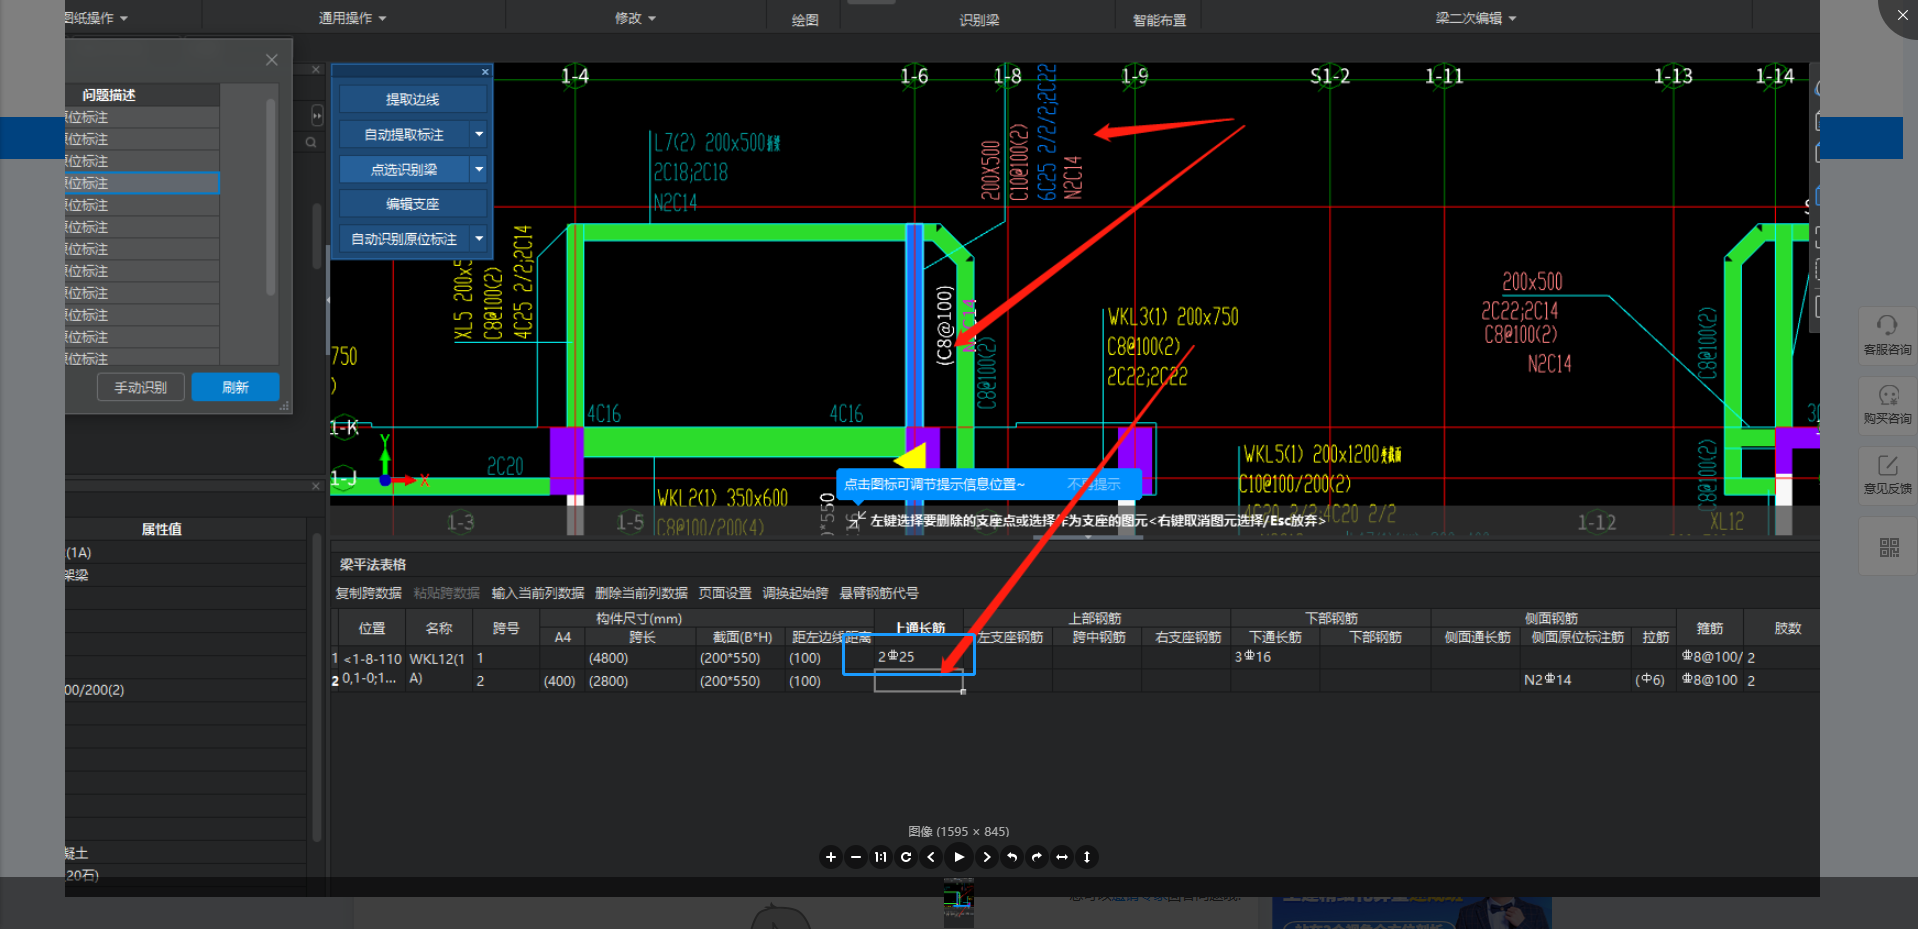Select the 绘图 ribbon group
Viewport: 1918px width, 929px height.
(x=805, y=20)
